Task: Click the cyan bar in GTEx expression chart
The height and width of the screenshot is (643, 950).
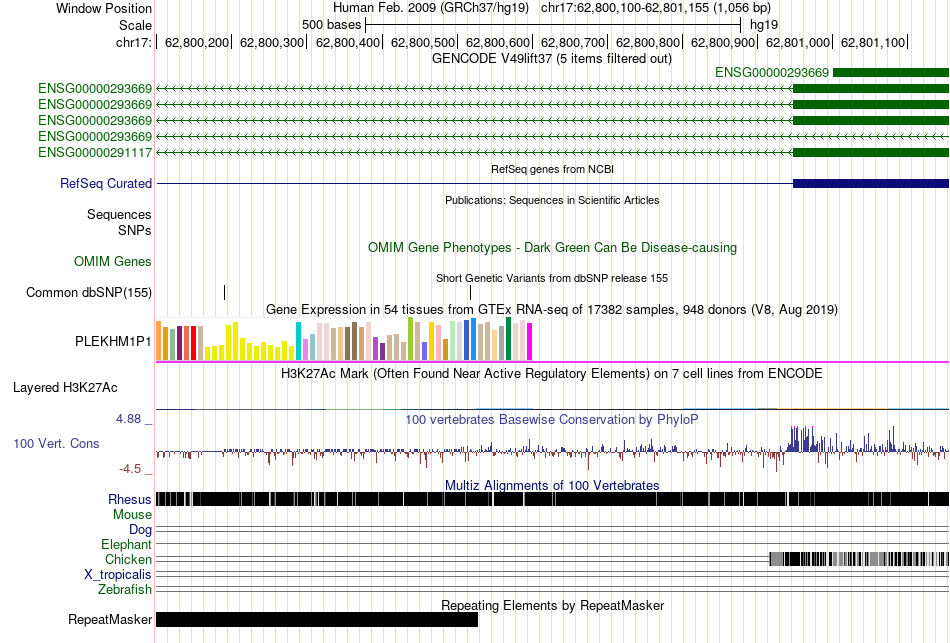Action: click(x=299, y=342)
